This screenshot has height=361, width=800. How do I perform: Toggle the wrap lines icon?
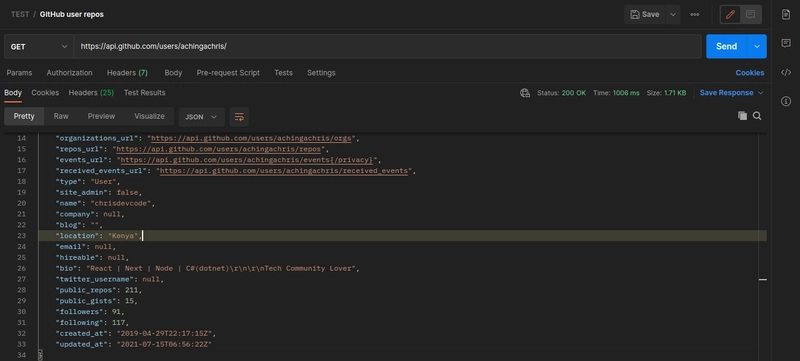239,117
